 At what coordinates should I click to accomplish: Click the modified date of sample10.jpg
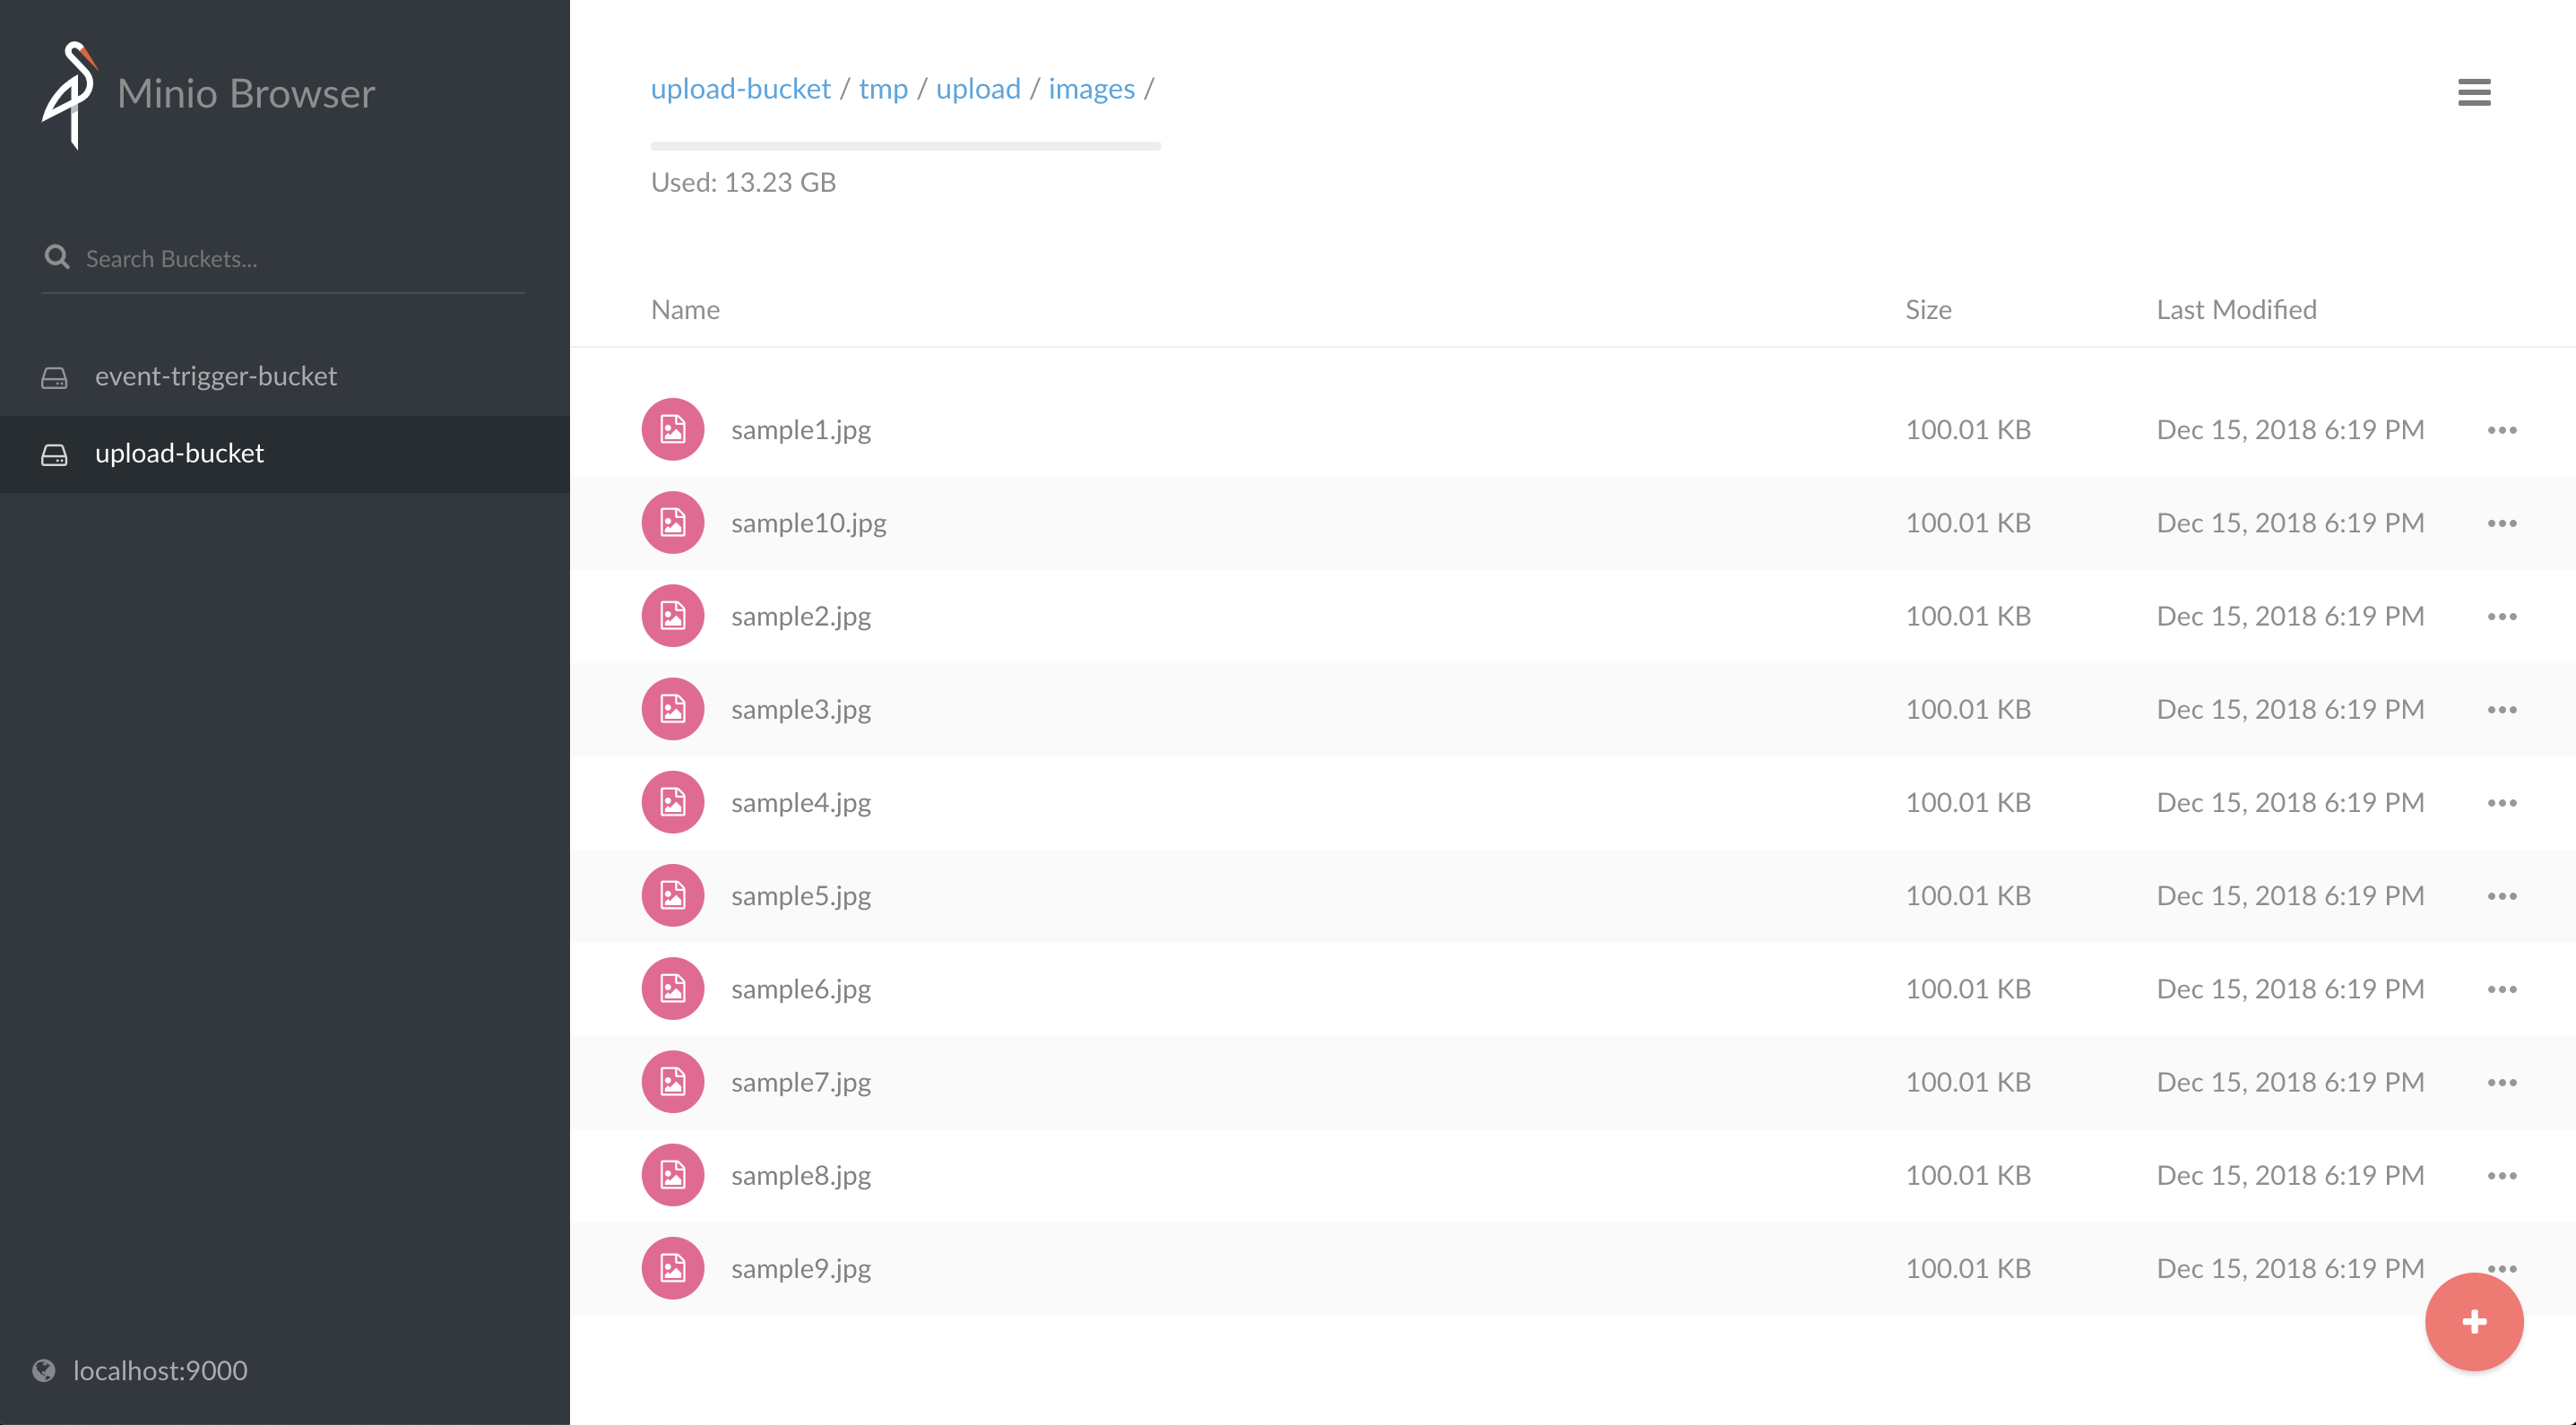(2290, 522)
